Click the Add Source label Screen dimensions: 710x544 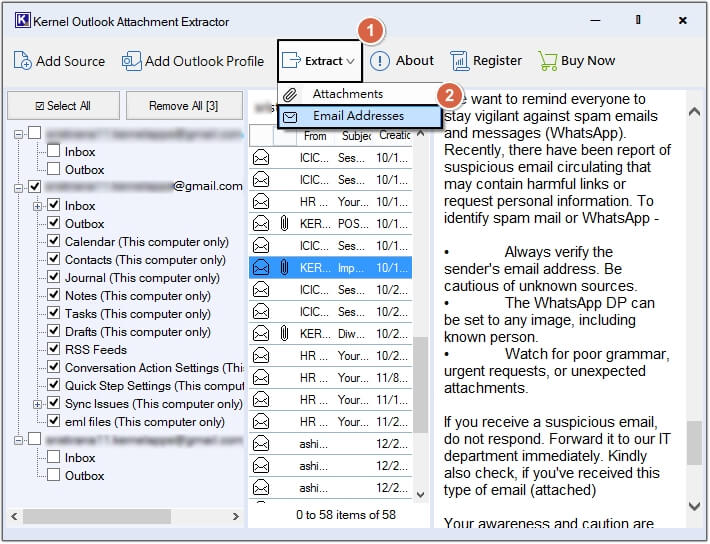71,61
